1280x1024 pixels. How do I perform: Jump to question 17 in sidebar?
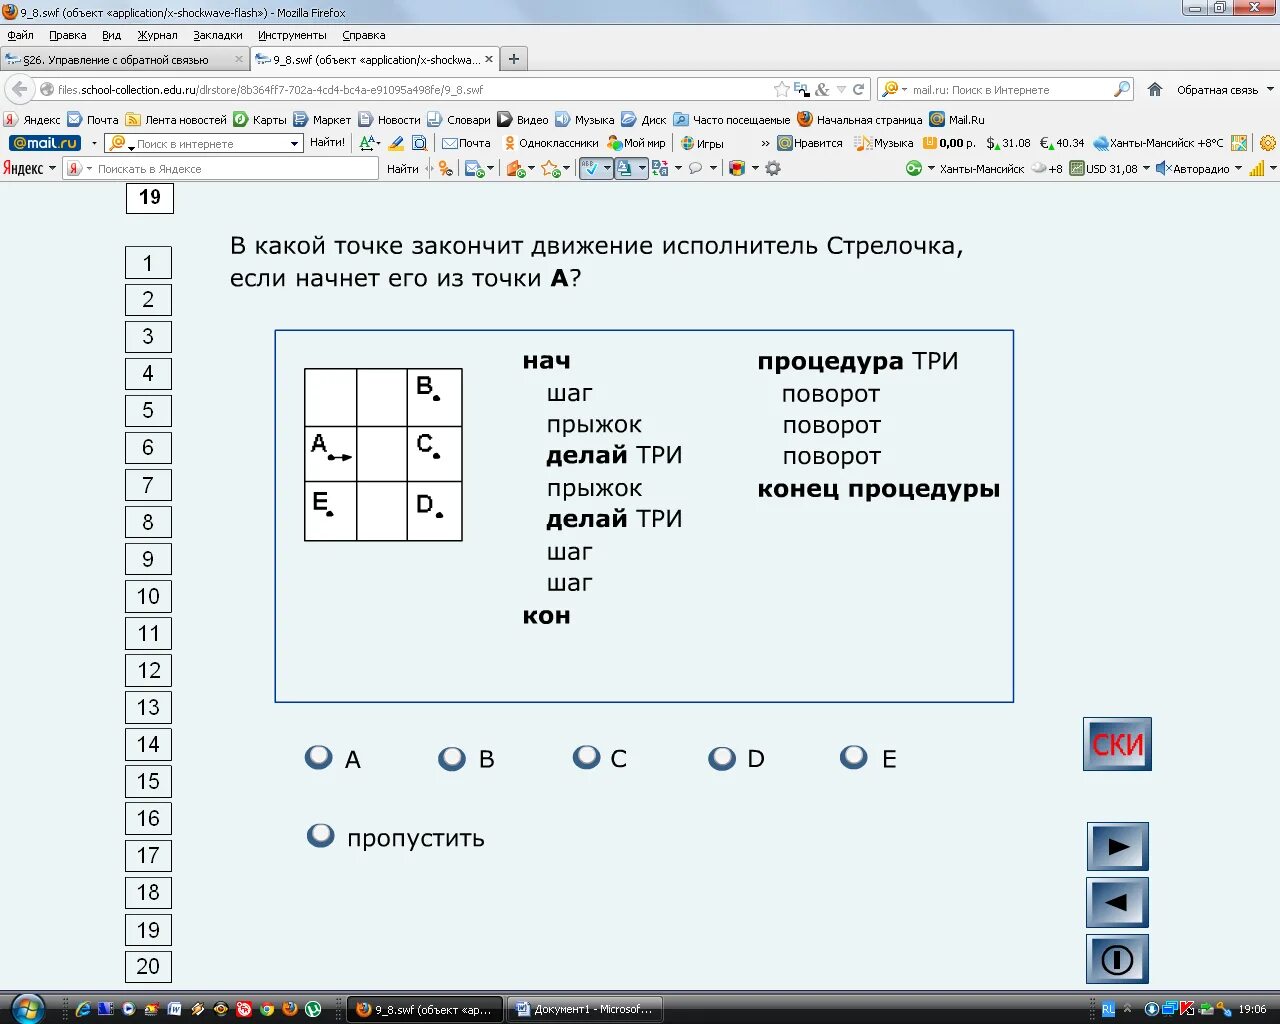(148, 855)
